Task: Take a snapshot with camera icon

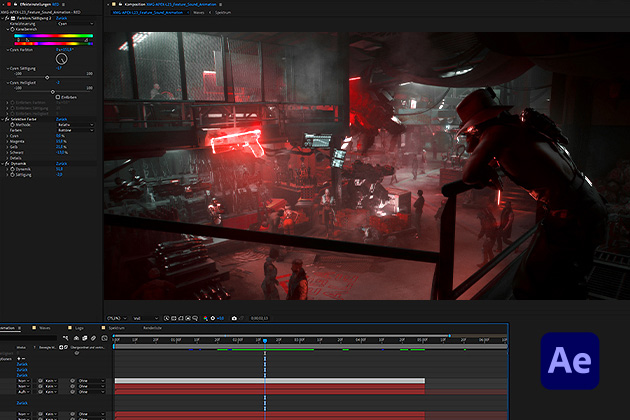Action: [x=234, y=318]
